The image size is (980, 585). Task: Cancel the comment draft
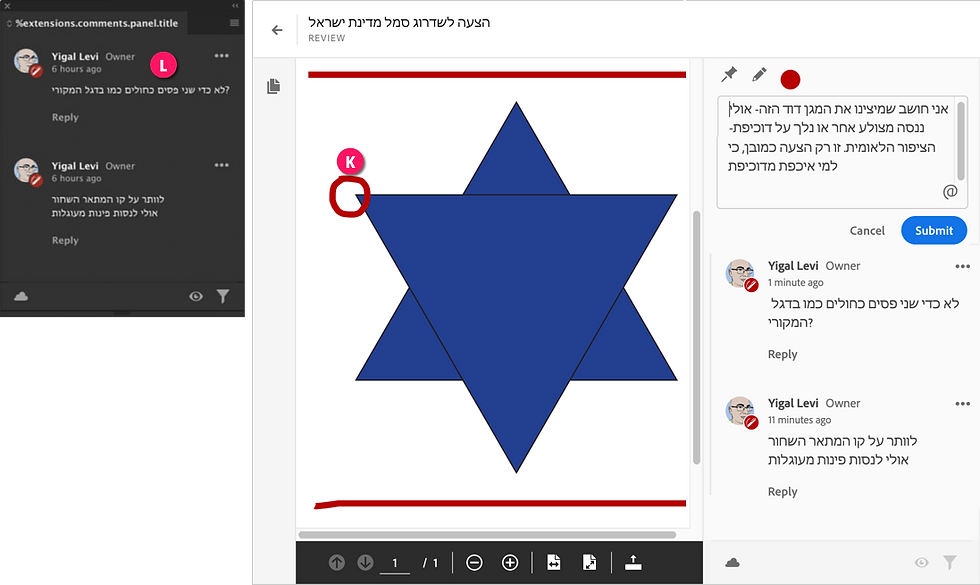click(867, 231)
